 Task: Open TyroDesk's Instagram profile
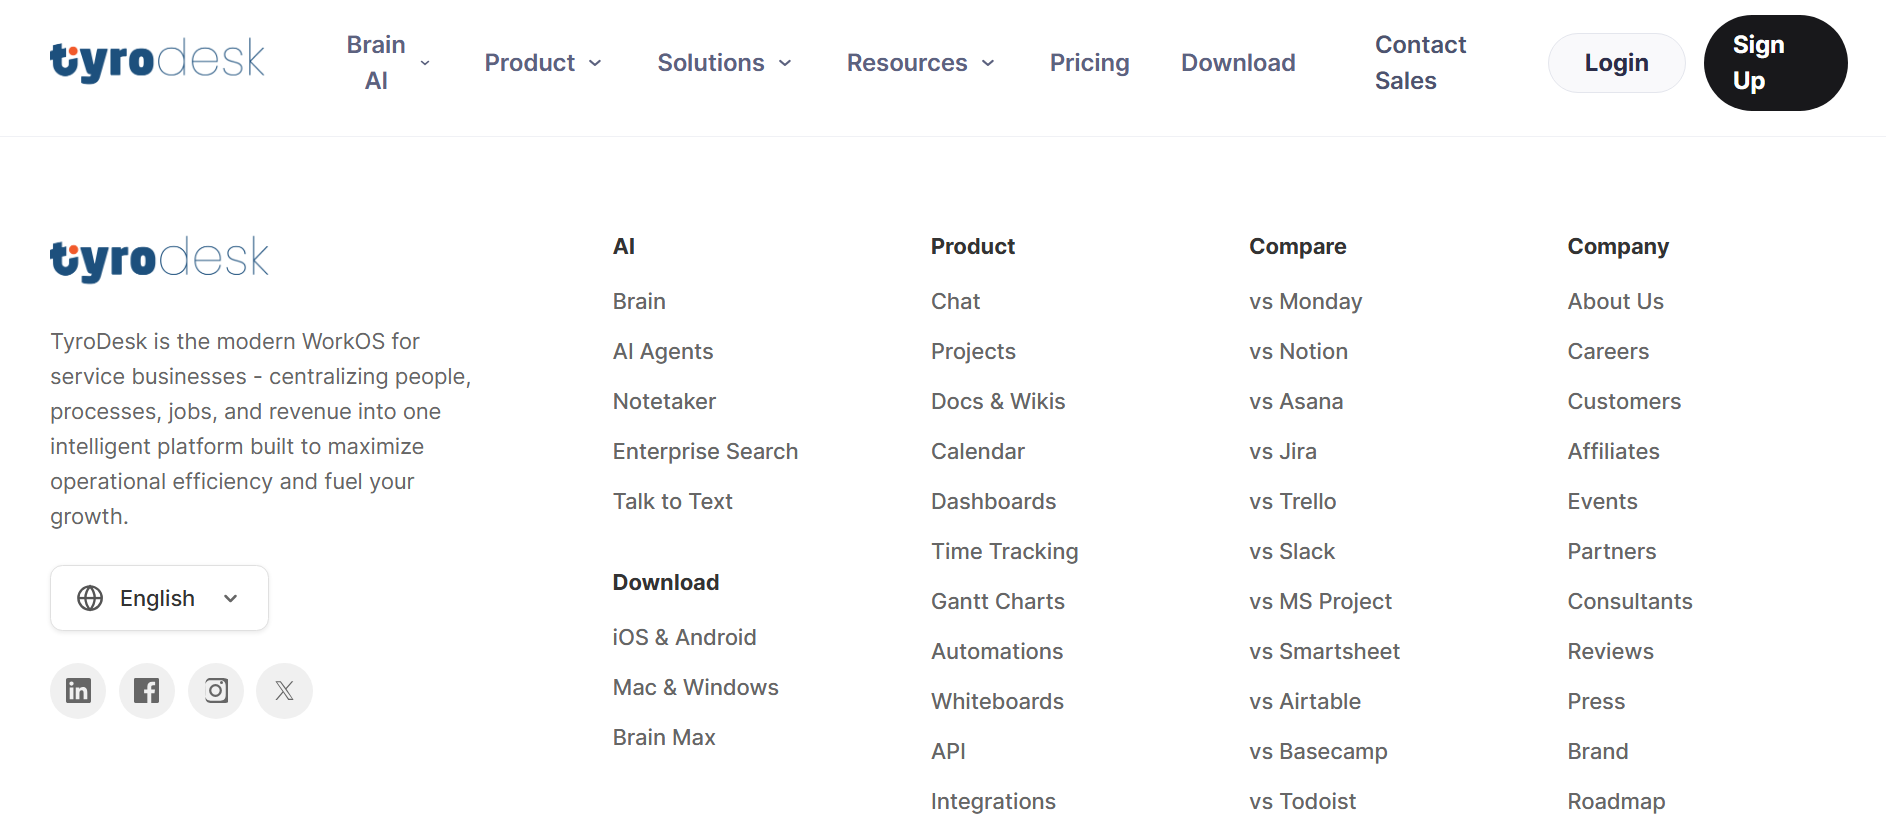coord(215,690)
